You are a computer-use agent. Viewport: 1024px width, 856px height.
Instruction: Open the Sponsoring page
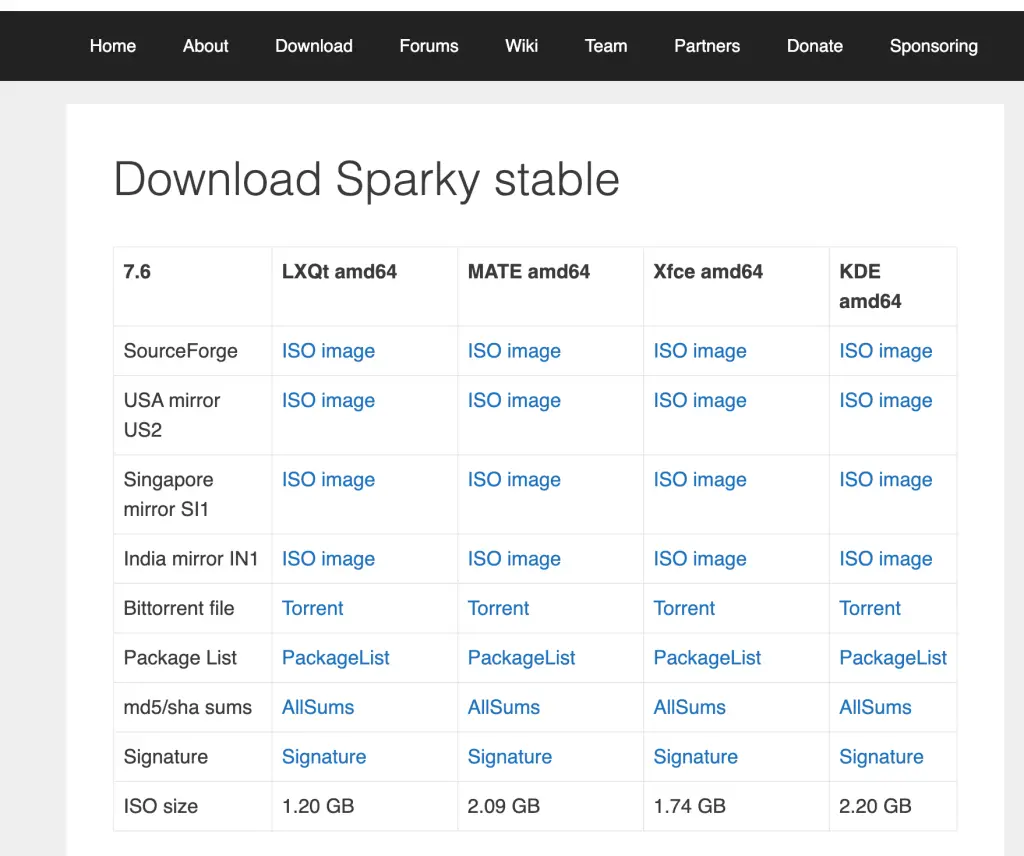click(933, 46)
